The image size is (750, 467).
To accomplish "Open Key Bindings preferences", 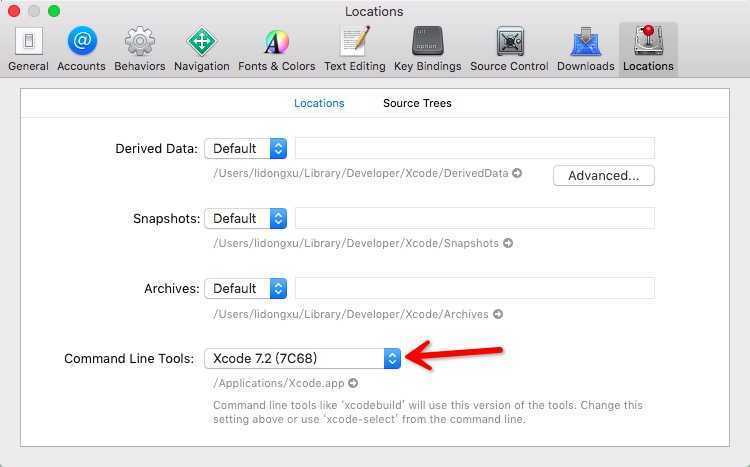I will point(428,49).
